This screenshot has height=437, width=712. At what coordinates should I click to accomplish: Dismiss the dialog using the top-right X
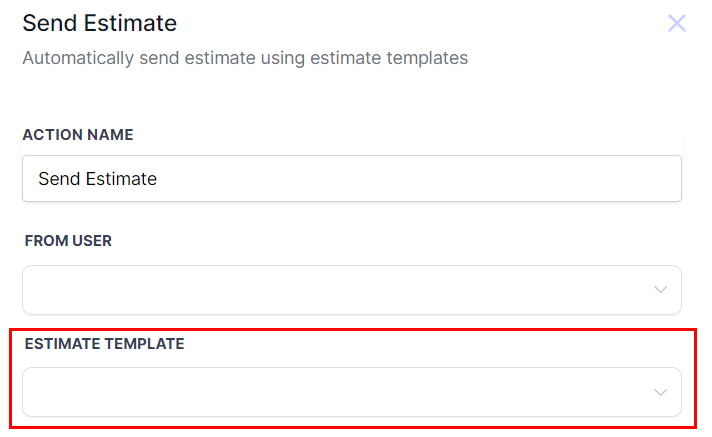coord(677,23)
